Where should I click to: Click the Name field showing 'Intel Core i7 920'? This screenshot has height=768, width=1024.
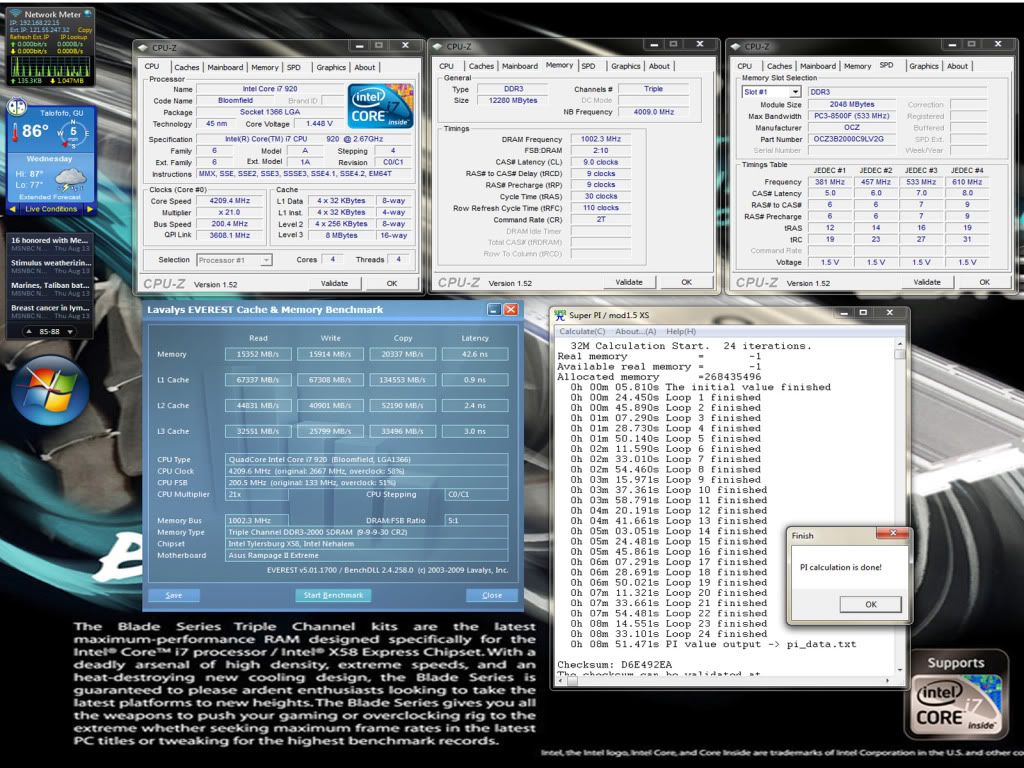(270, 89)
